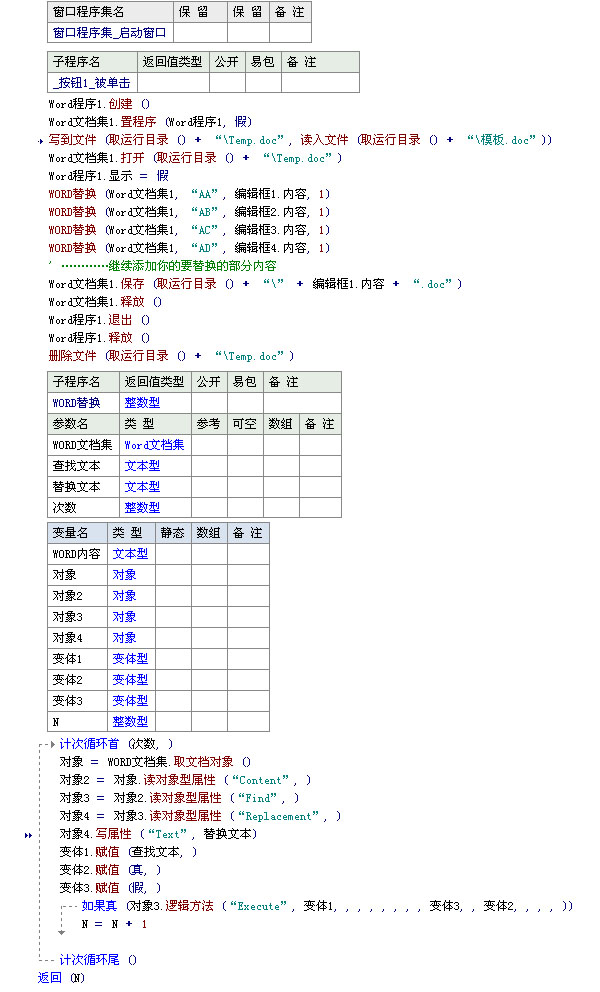Select the N variable name cell
600x992 pixels.
(x=77, y=721)
